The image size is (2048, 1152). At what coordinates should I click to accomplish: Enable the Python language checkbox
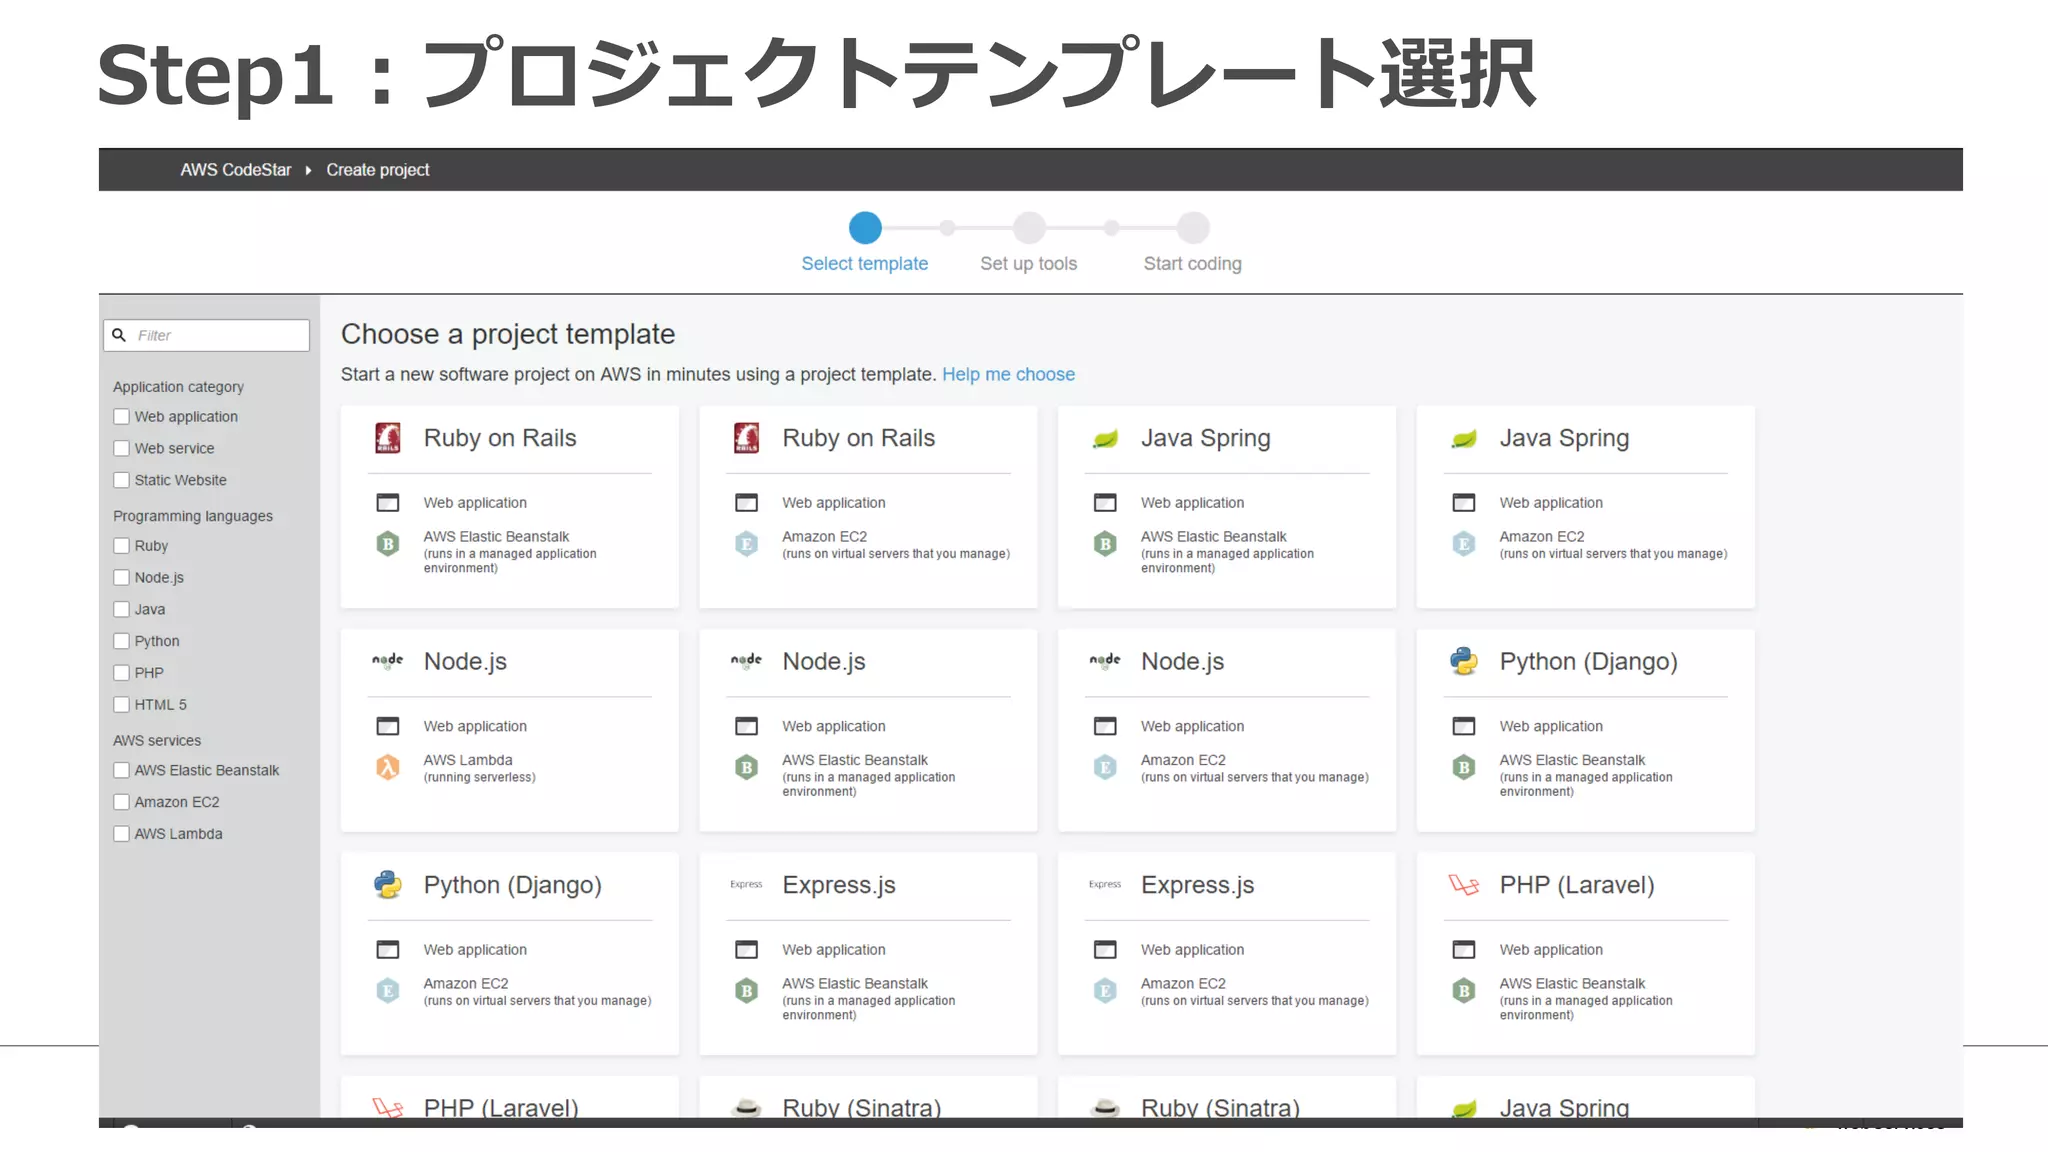coord(121,641)
